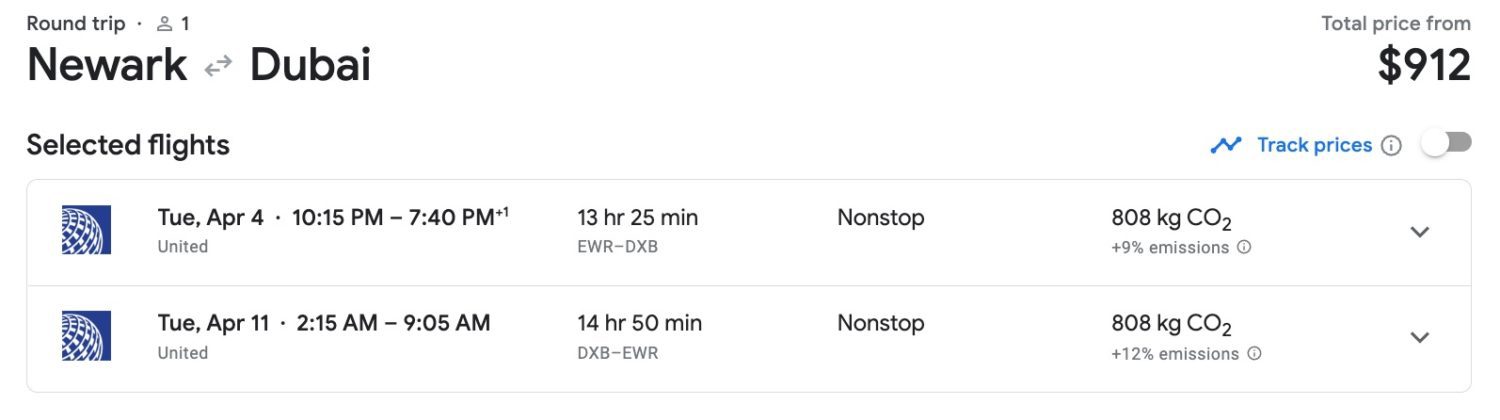Enable the Track prices toggle
Image resolution: width=1500 pixels, height=420 pixels.
[1446, 144]
